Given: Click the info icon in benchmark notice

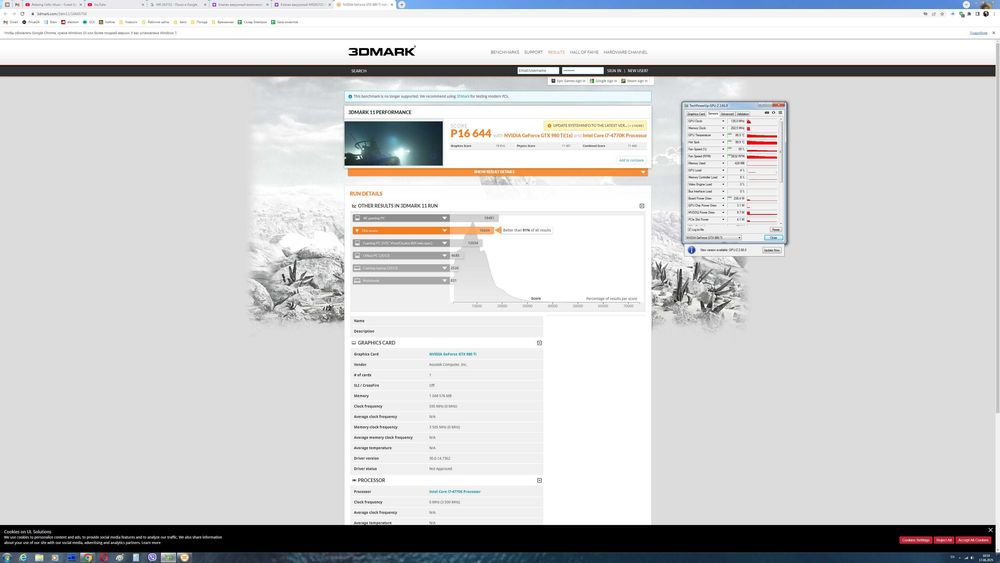Looking at the screenshot, I should pyautogui.click(x=349, y=96).
